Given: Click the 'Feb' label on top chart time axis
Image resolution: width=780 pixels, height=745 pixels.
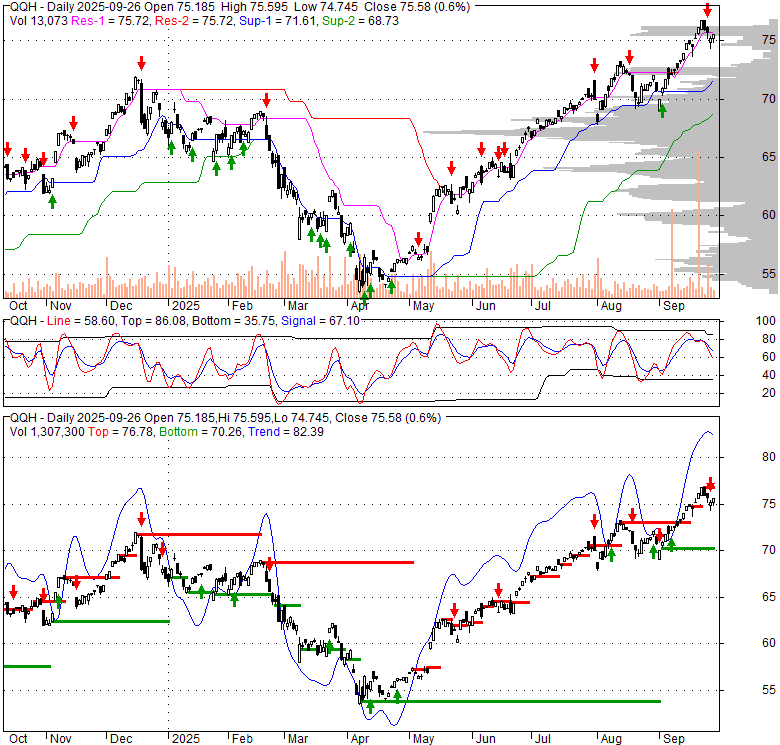Looking at the screenshot, I should point(242,306).
